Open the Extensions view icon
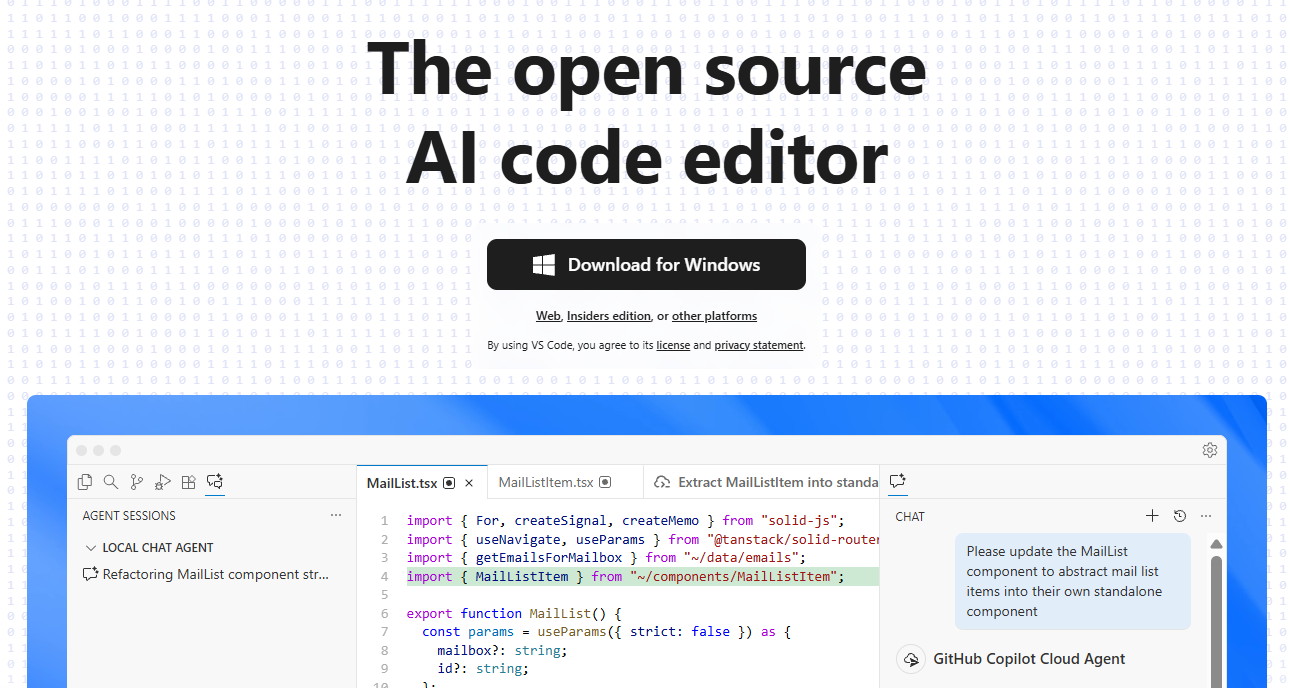The width and height of the screenshot is (1290, 688). (x=189, y=481)
